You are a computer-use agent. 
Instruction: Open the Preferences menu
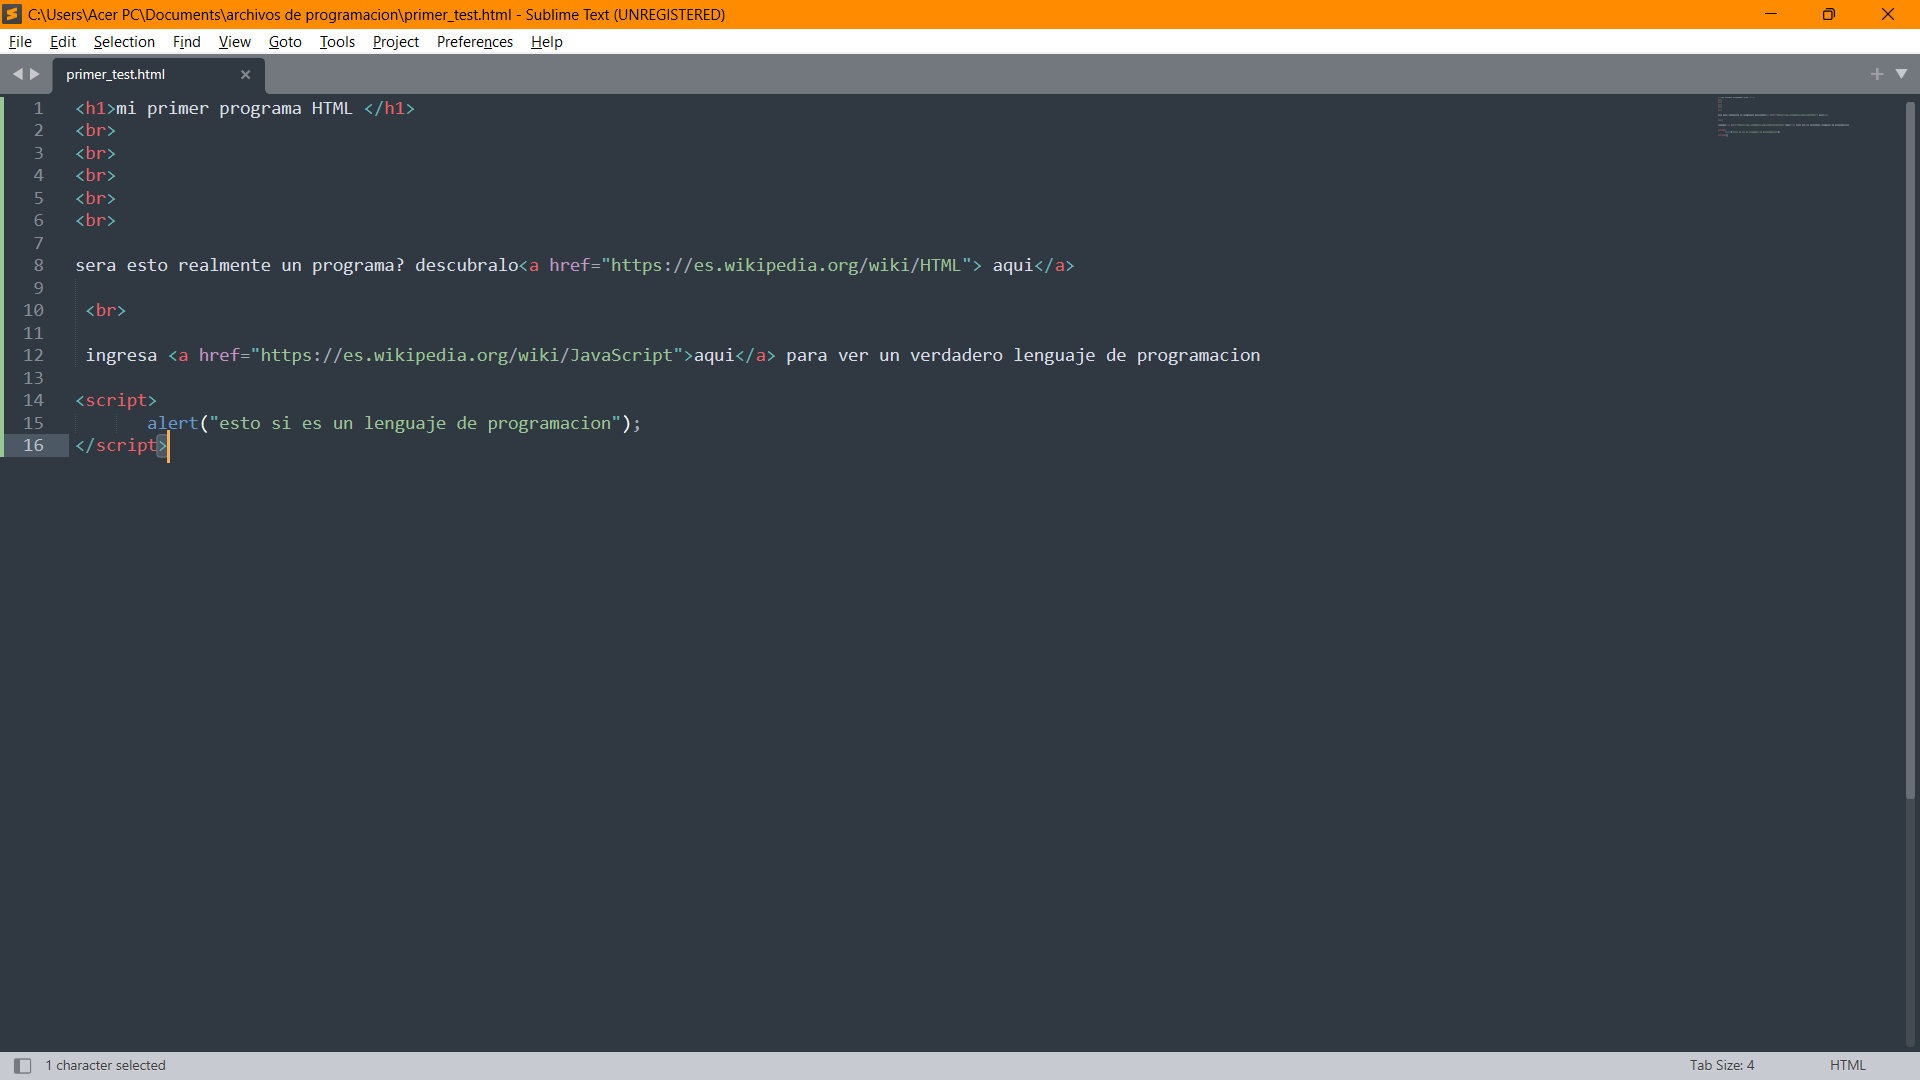click(474, 42)
